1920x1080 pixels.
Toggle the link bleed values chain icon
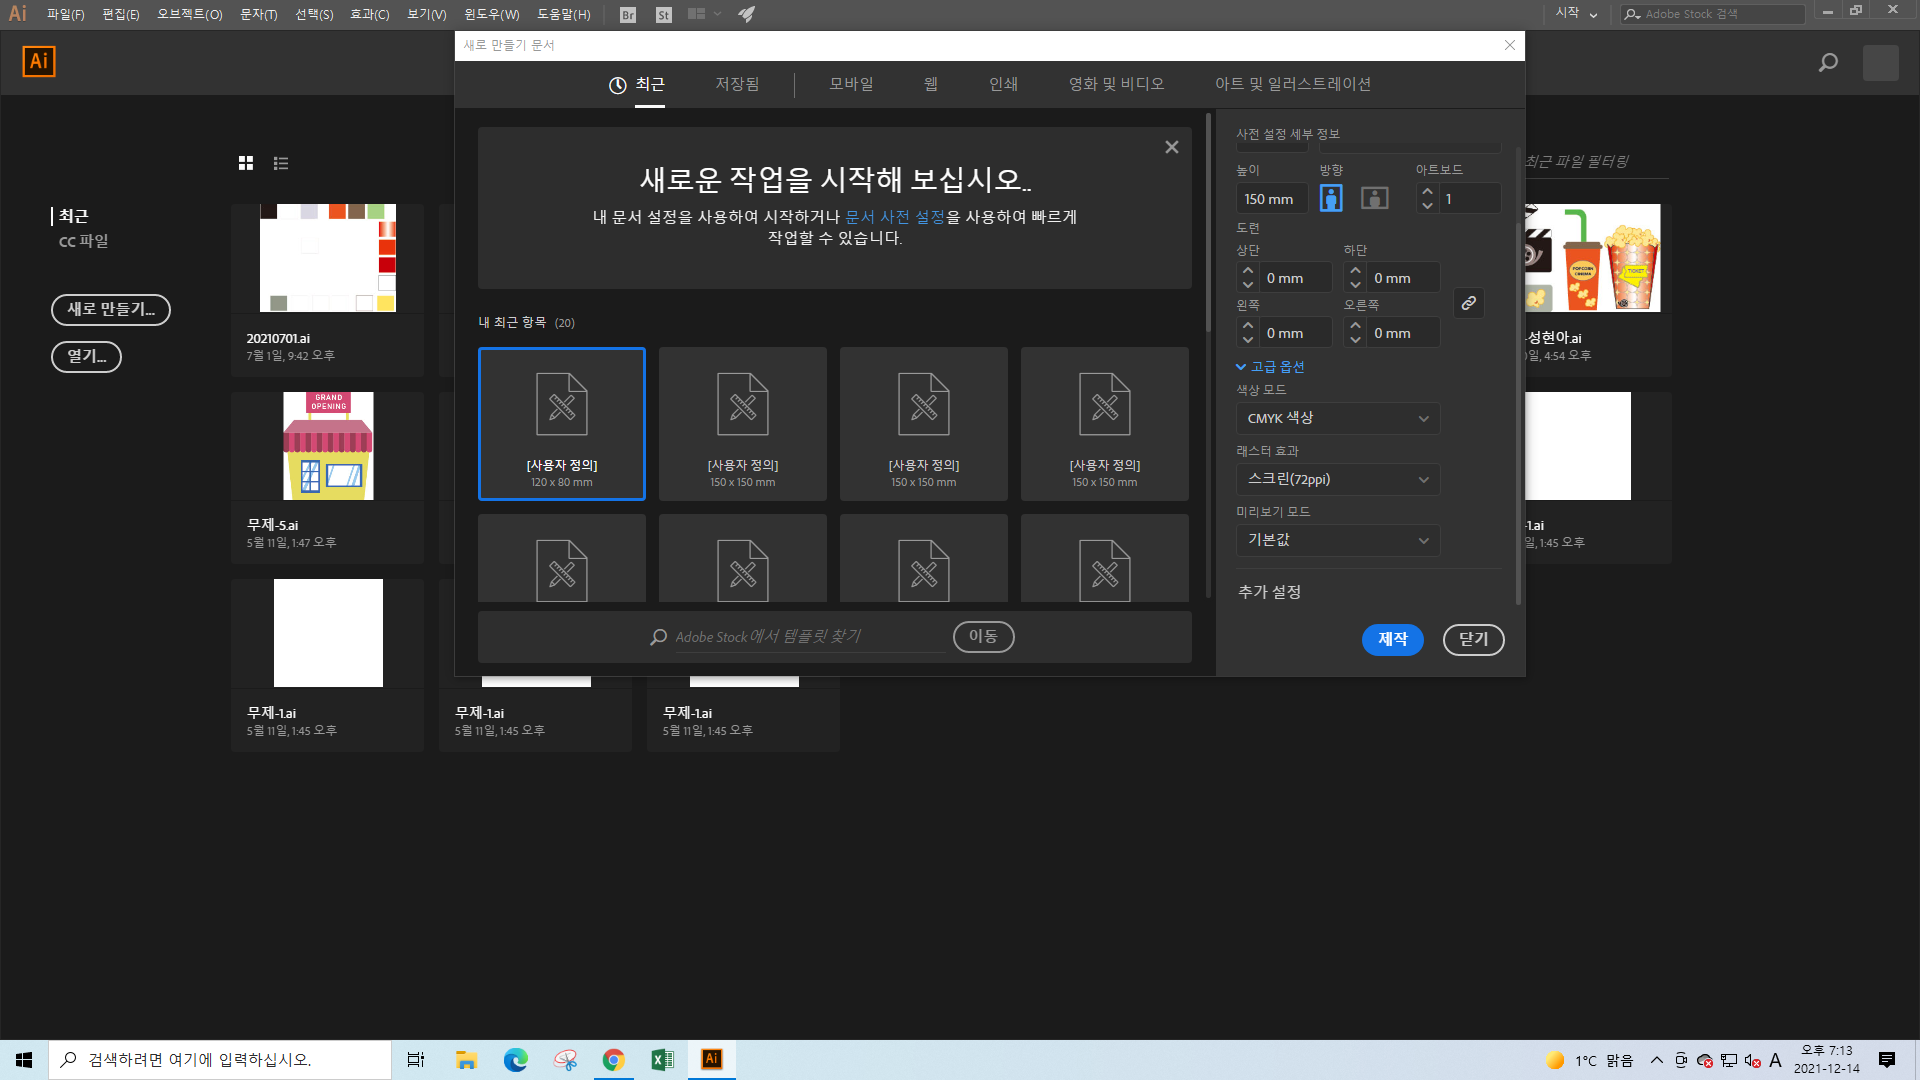tap(1468, 303)
